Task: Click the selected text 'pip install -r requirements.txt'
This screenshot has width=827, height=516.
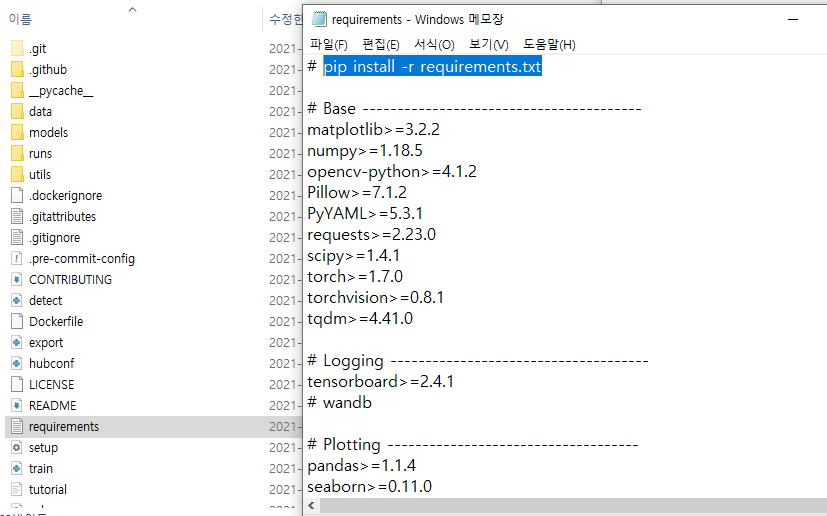Action: 432,67
